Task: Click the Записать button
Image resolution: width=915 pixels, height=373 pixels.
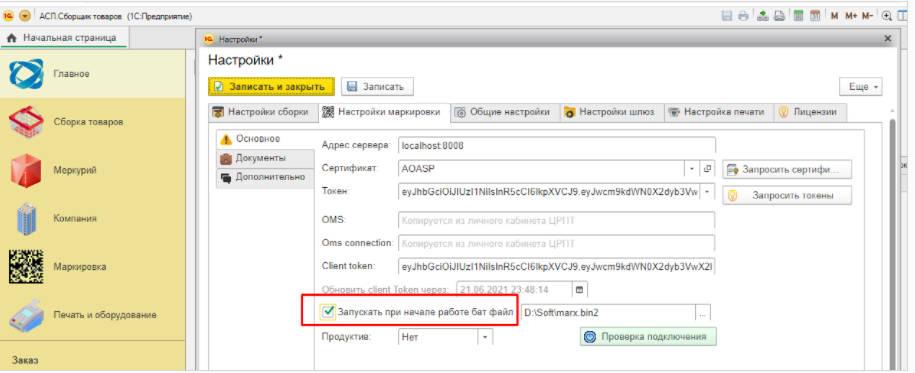Action: click(x=377, y=86)
